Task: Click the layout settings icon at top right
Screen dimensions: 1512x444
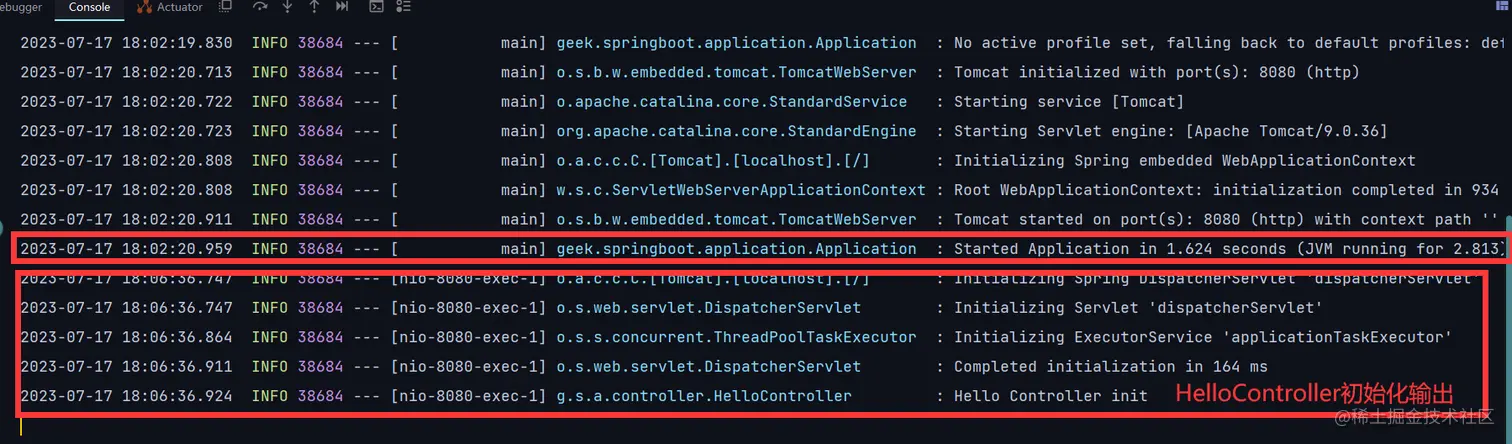Action: click(x=1501, y=6)
